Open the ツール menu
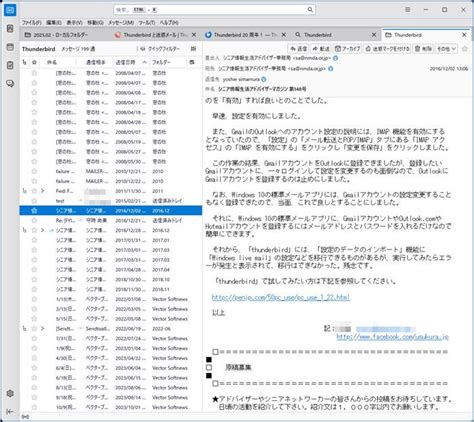Screen dimensions: 474x422 pyautogui.click(x=147, y=23)
